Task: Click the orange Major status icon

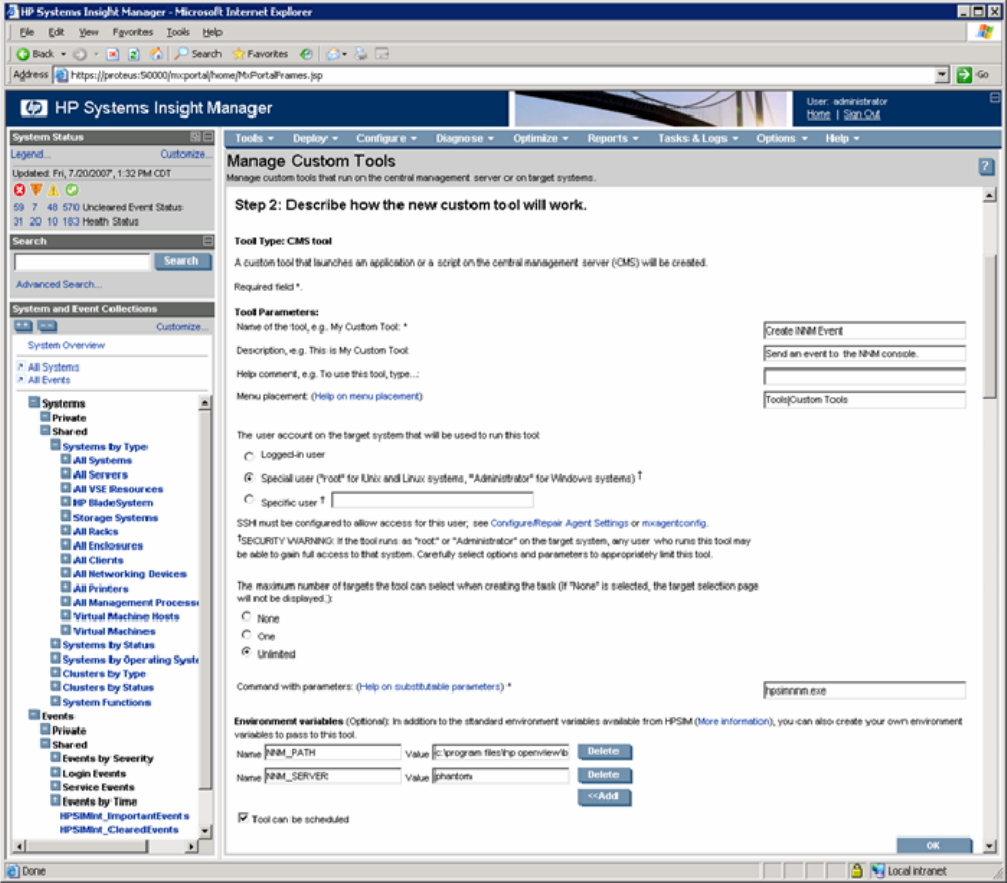Action: 37,190
